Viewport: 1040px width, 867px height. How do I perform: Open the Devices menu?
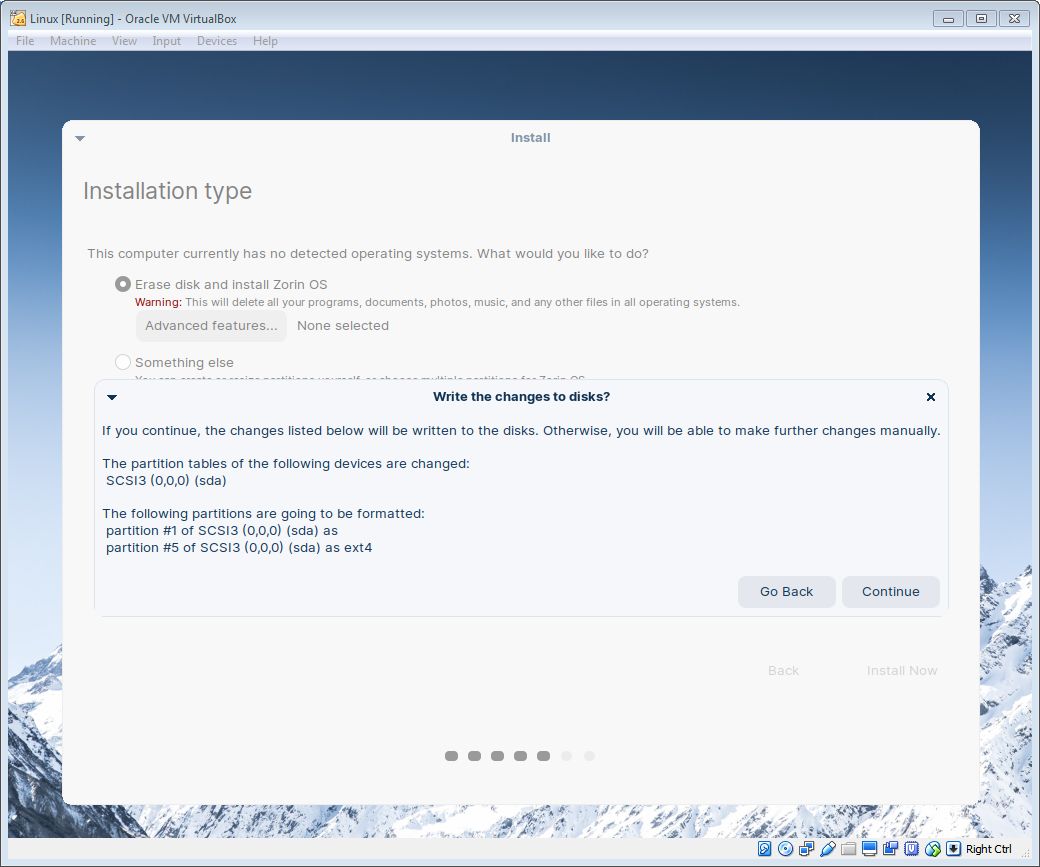pyautogui.click(x=217, y=40)
